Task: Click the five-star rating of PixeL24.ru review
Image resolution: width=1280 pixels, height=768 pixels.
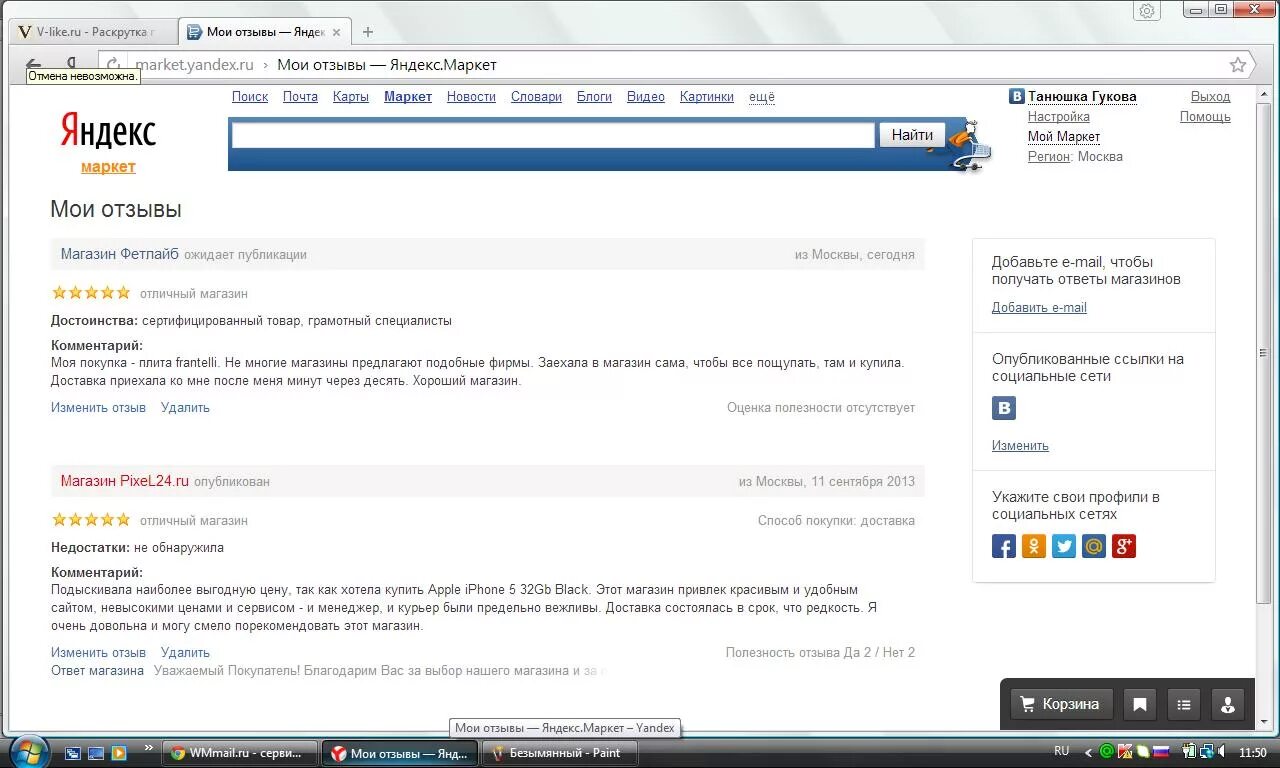Action: click(x=91, y=520)
